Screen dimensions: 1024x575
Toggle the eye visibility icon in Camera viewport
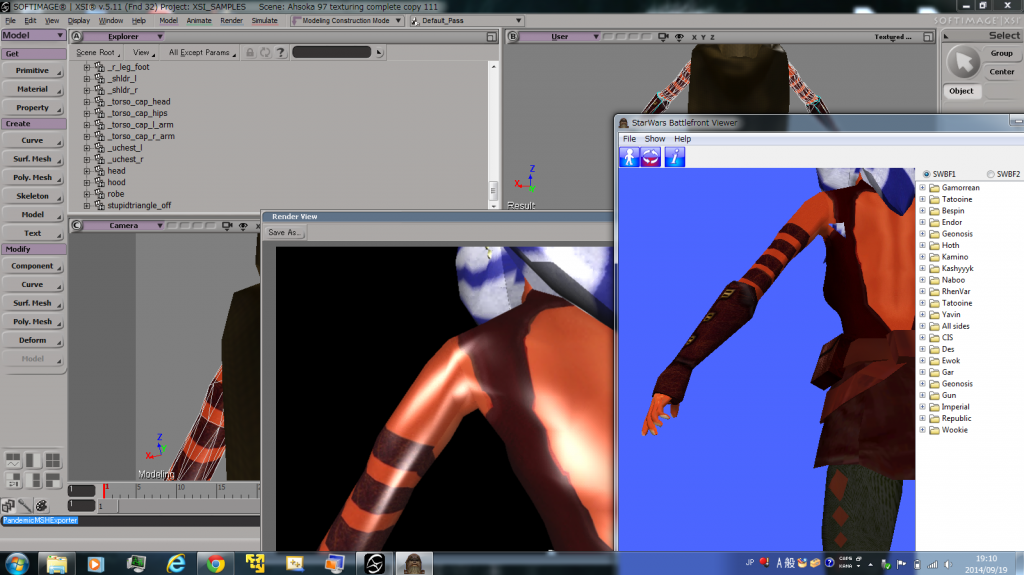[x=243, y=225]
